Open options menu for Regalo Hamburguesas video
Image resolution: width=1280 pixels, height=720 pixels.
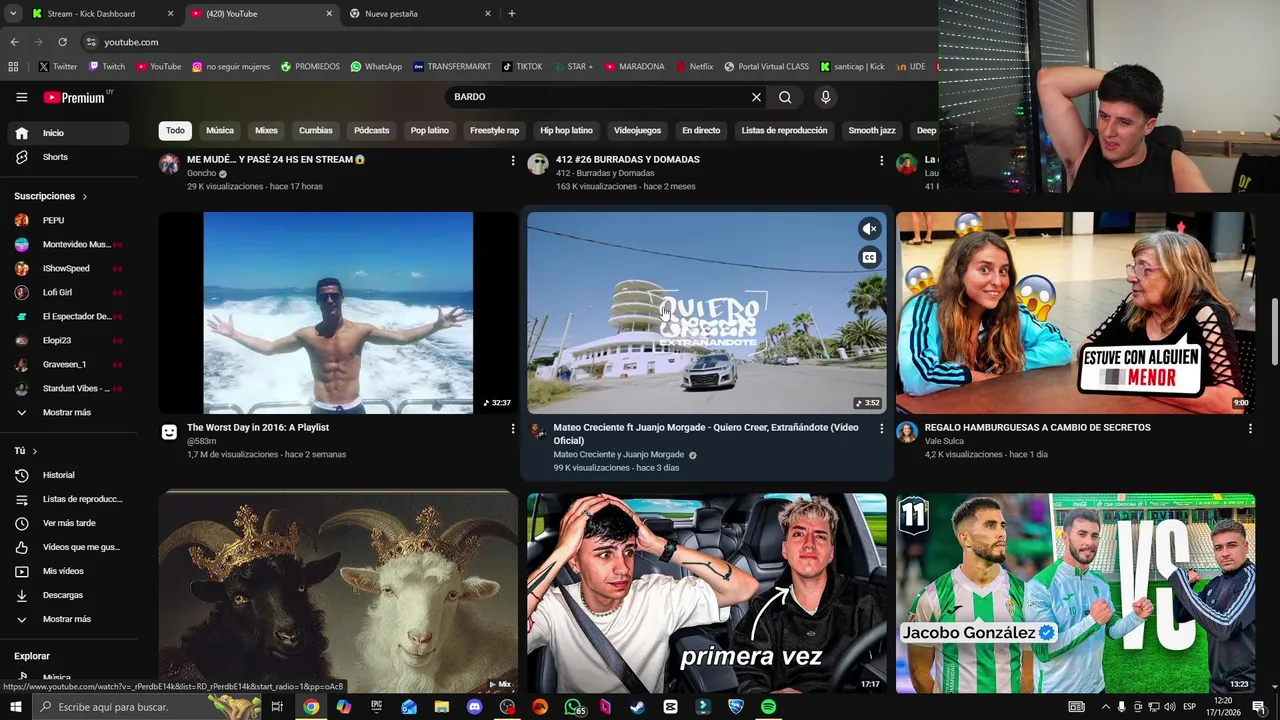[1250, 428]
